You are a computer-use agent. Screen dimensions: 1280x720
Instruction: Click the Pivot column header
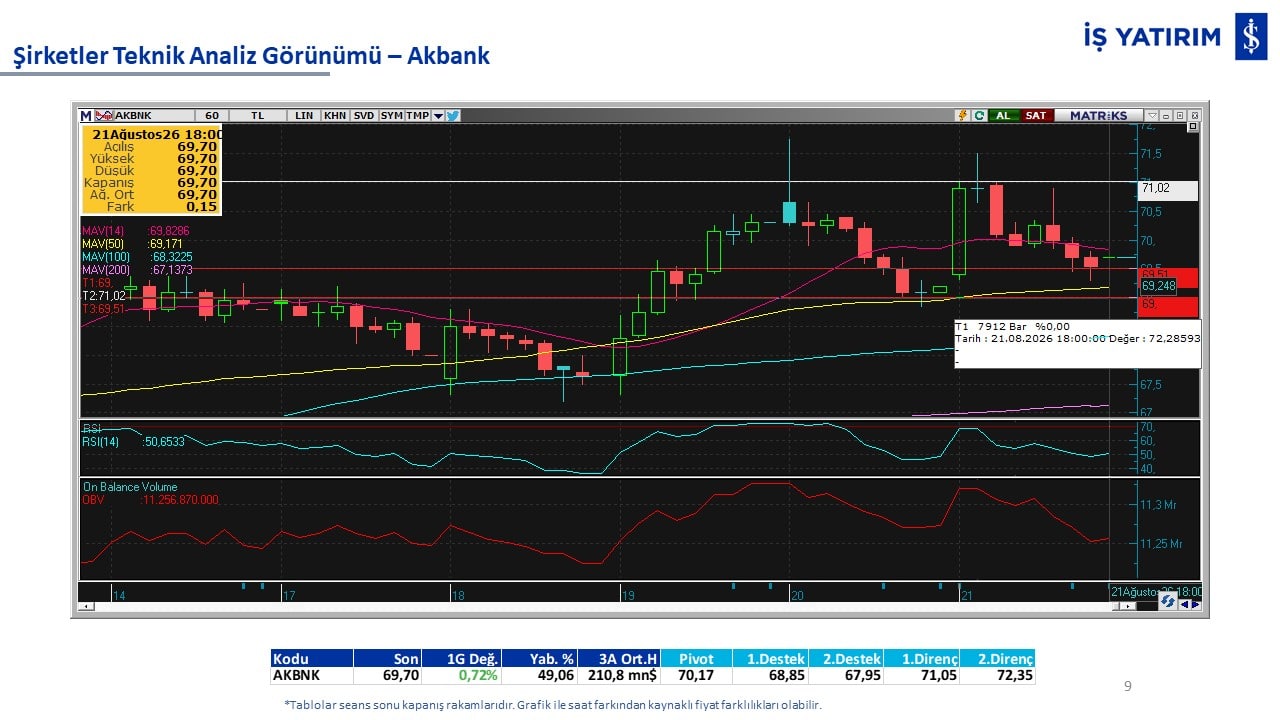point(696,659)
